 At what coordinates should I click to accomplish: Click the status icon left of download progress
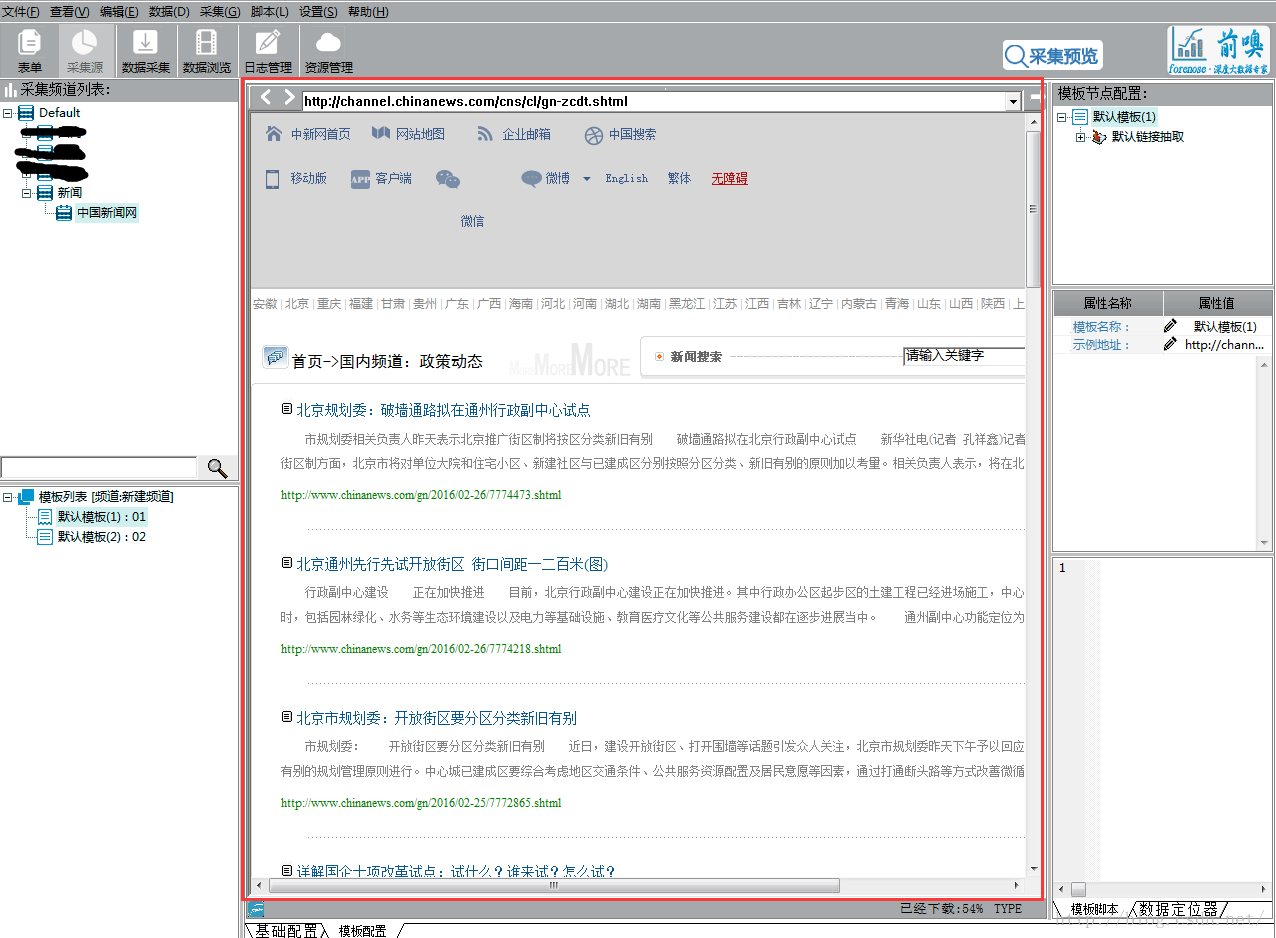point(256,909)
